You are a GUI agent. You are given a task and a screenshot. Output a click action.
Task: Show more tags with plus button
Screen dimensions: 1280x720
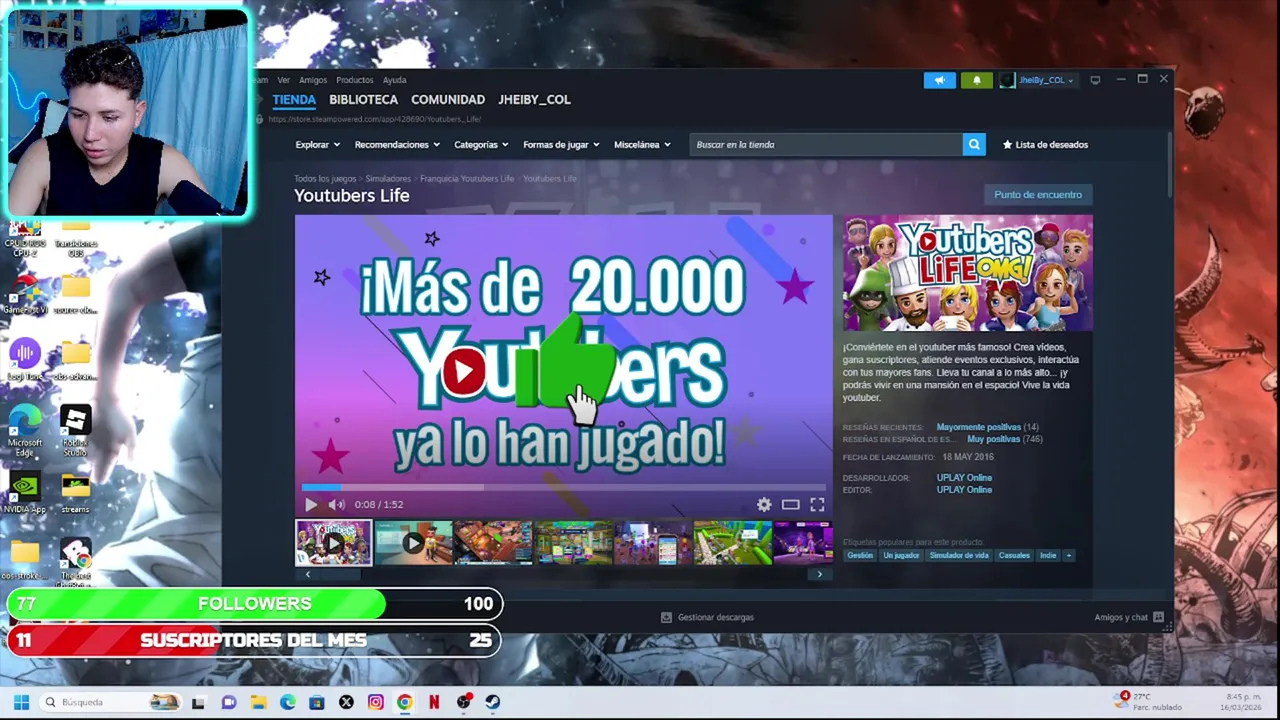coord(1068,555)
